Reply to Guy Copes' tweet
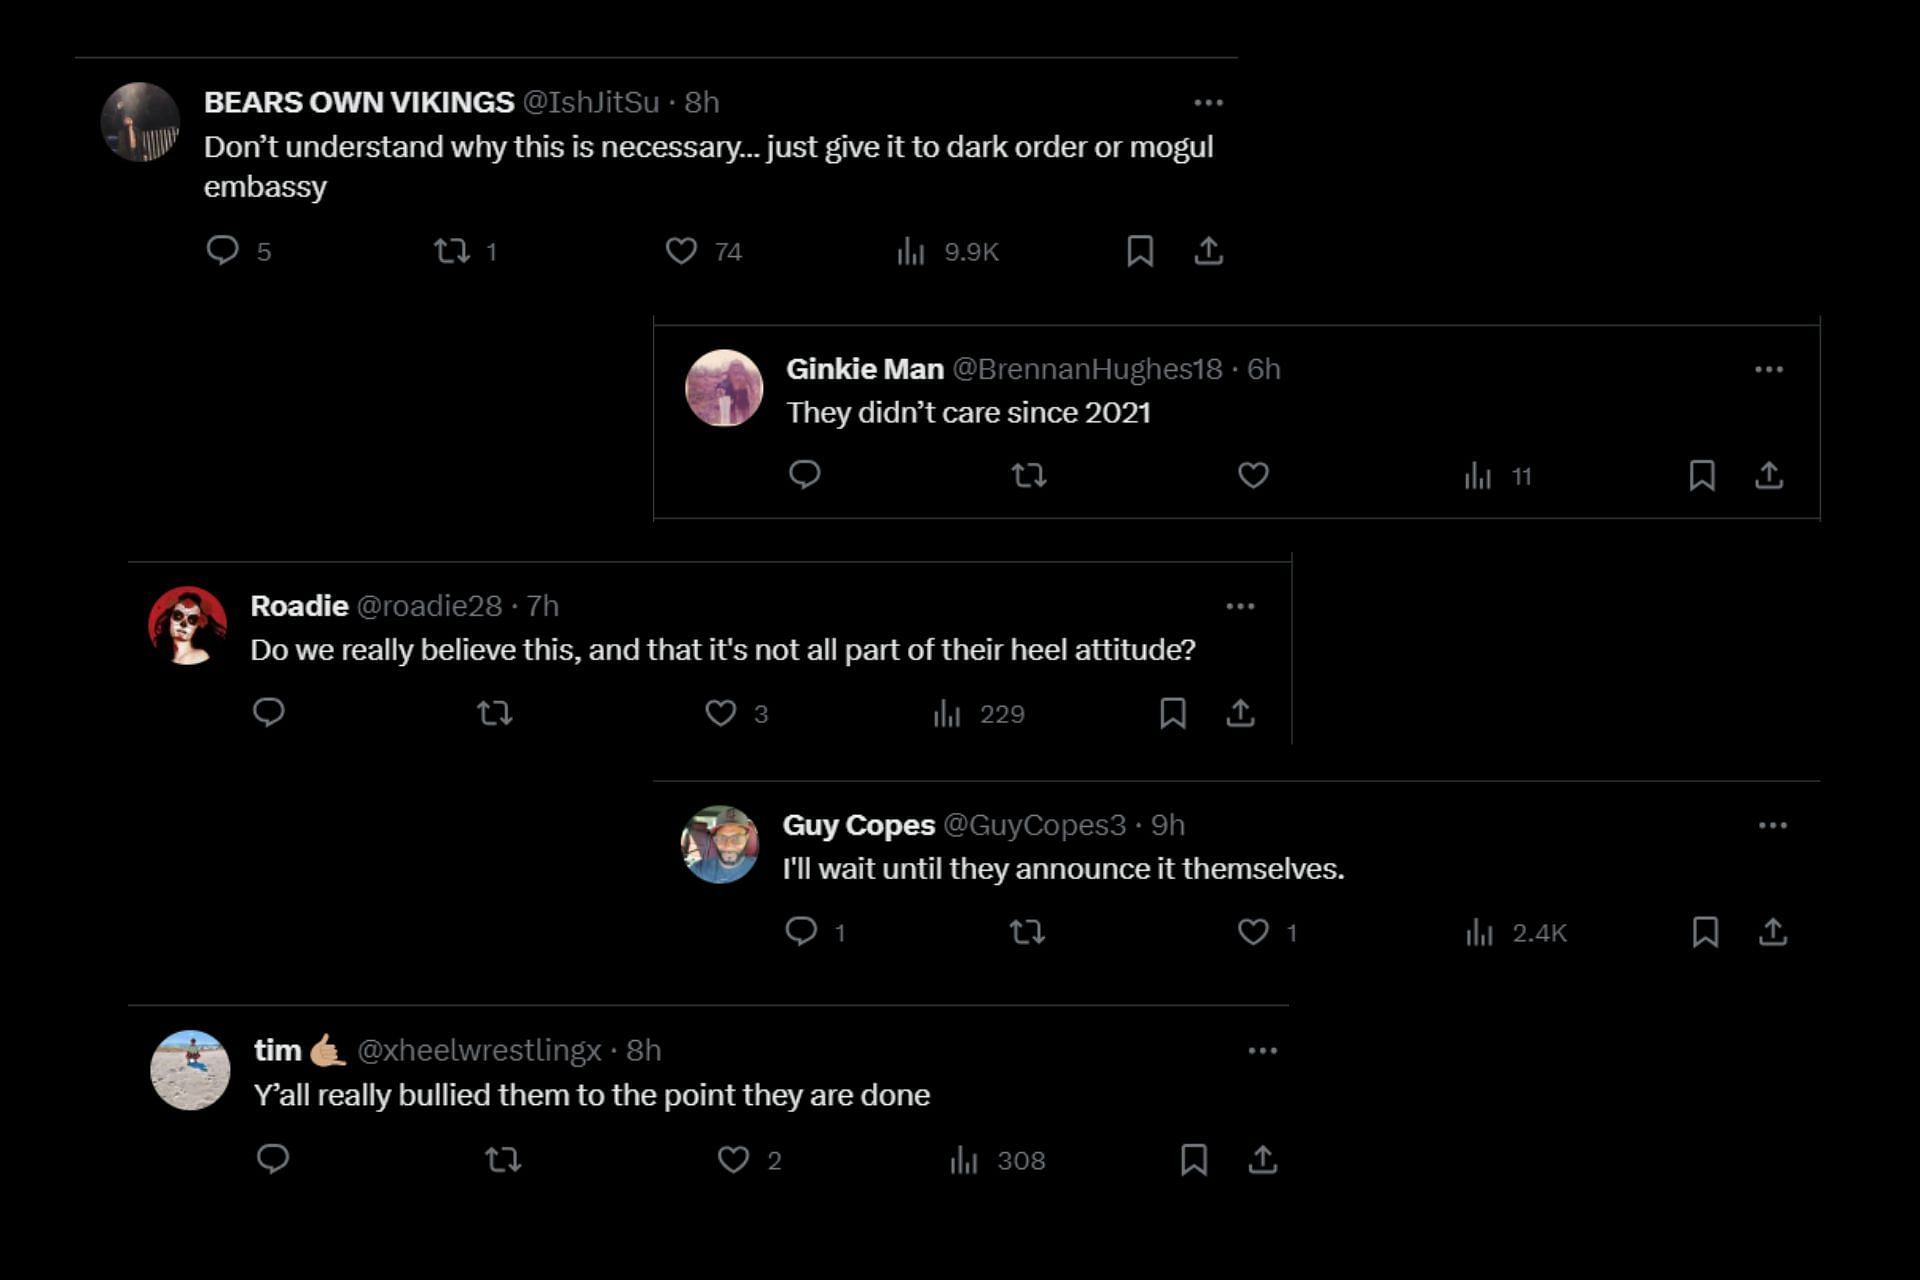The width and height of the screenshot is (1920, 1280). (801, 931)
